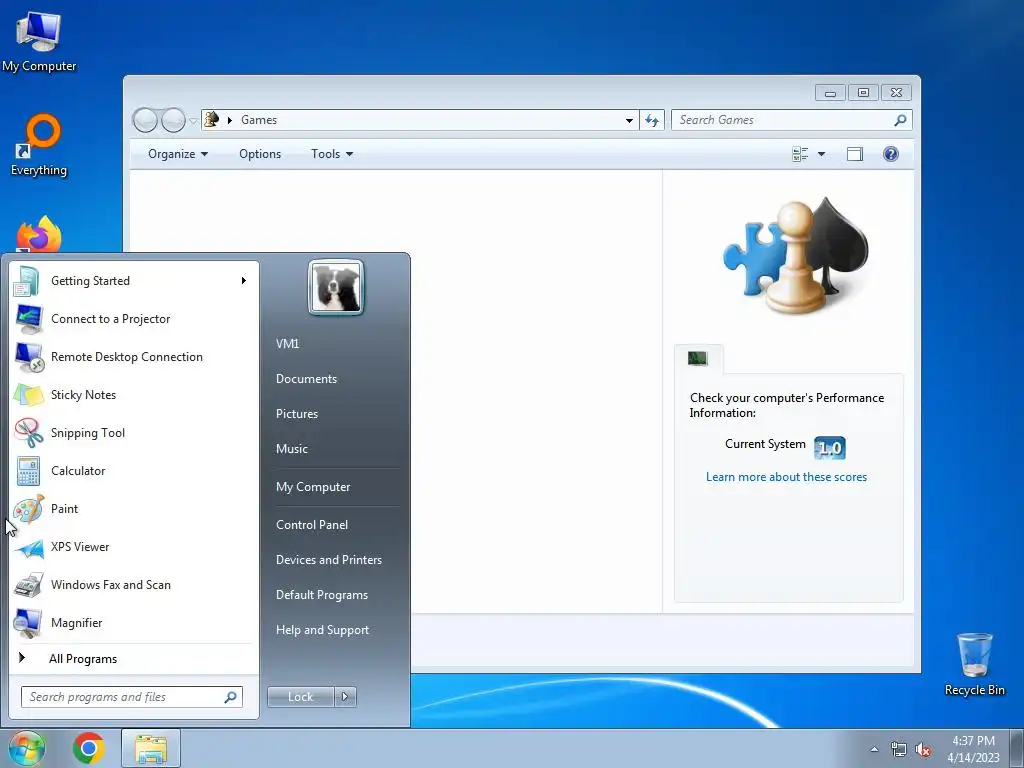Click Options in Games toolbar
Image resolution: width=1024 pixels, height=768 pixels.
pos(260,154)
